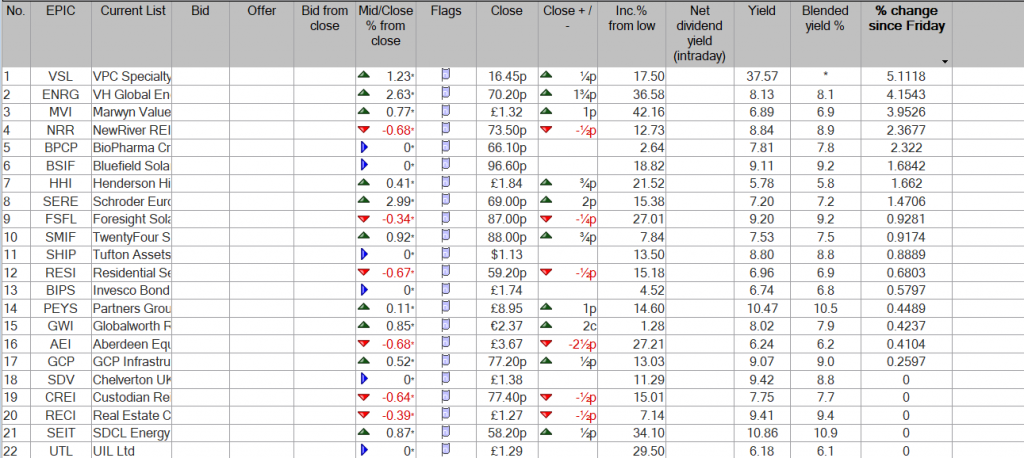
Task: Click the flag icon in the SEIT row
Action: [x=446, y=431]
